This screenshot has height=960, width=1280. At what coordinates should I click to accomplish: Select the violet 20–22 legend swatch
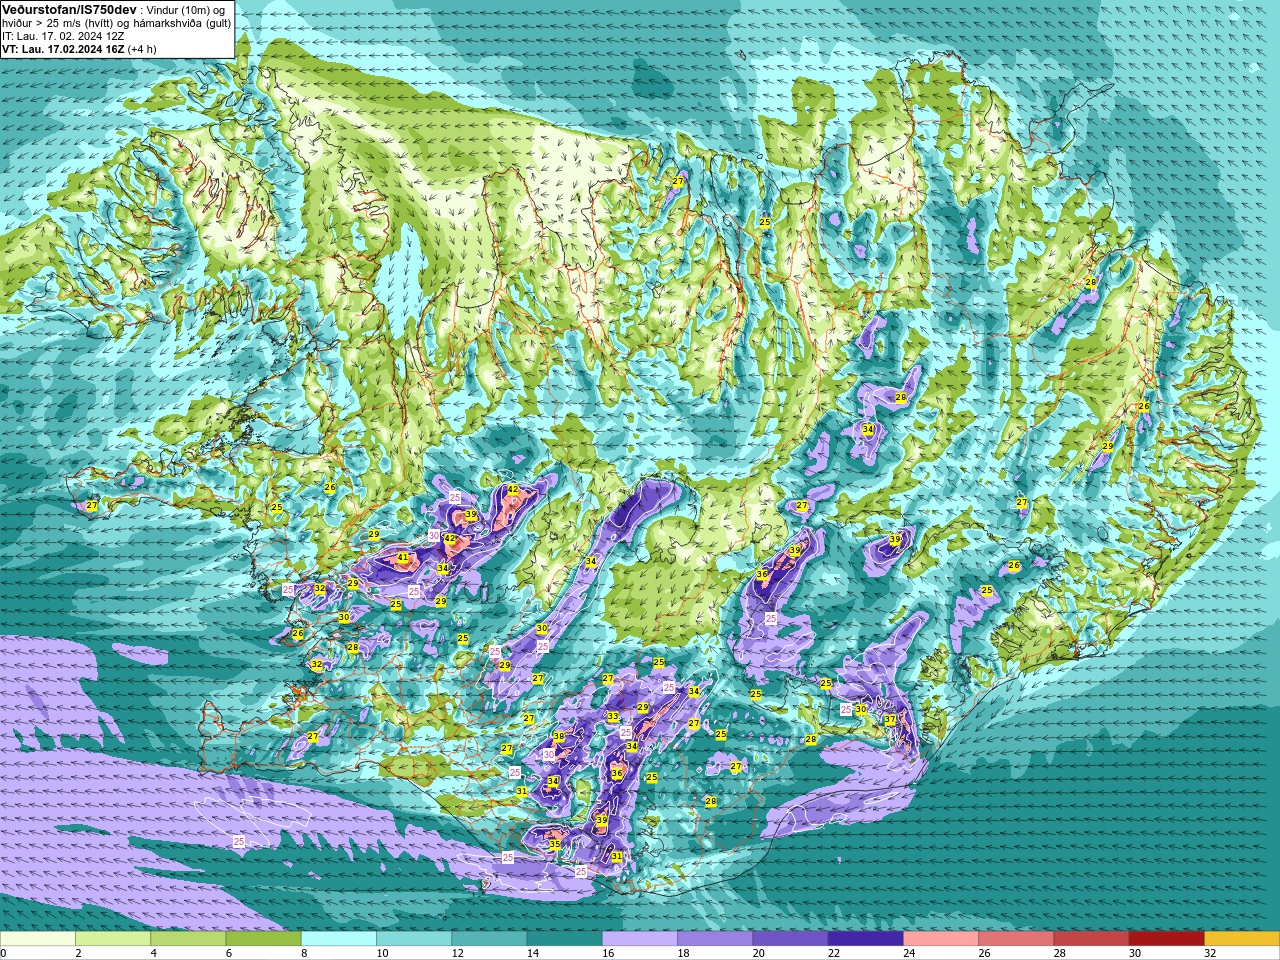pyautogui.click(x=790, y=939)
